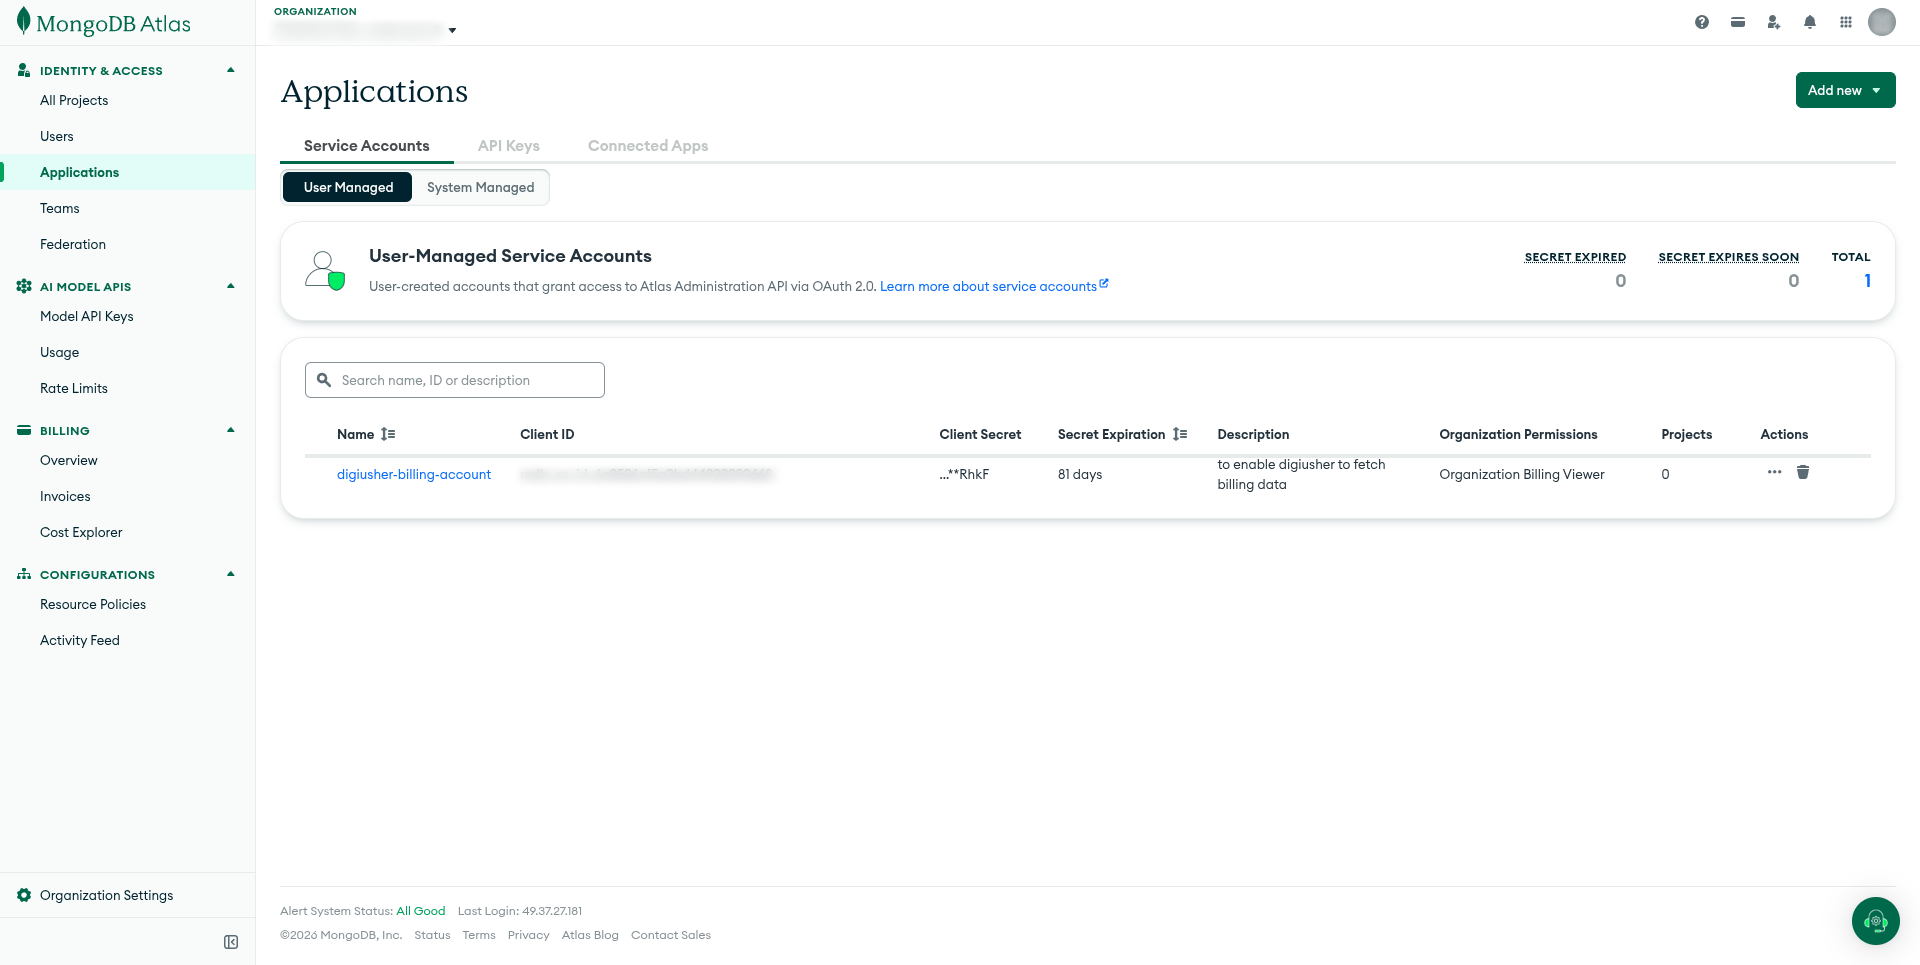Open the Contact Sales footer link
Screen dimensions: 1920x965
pyautogui.click(x=671, y=935)
